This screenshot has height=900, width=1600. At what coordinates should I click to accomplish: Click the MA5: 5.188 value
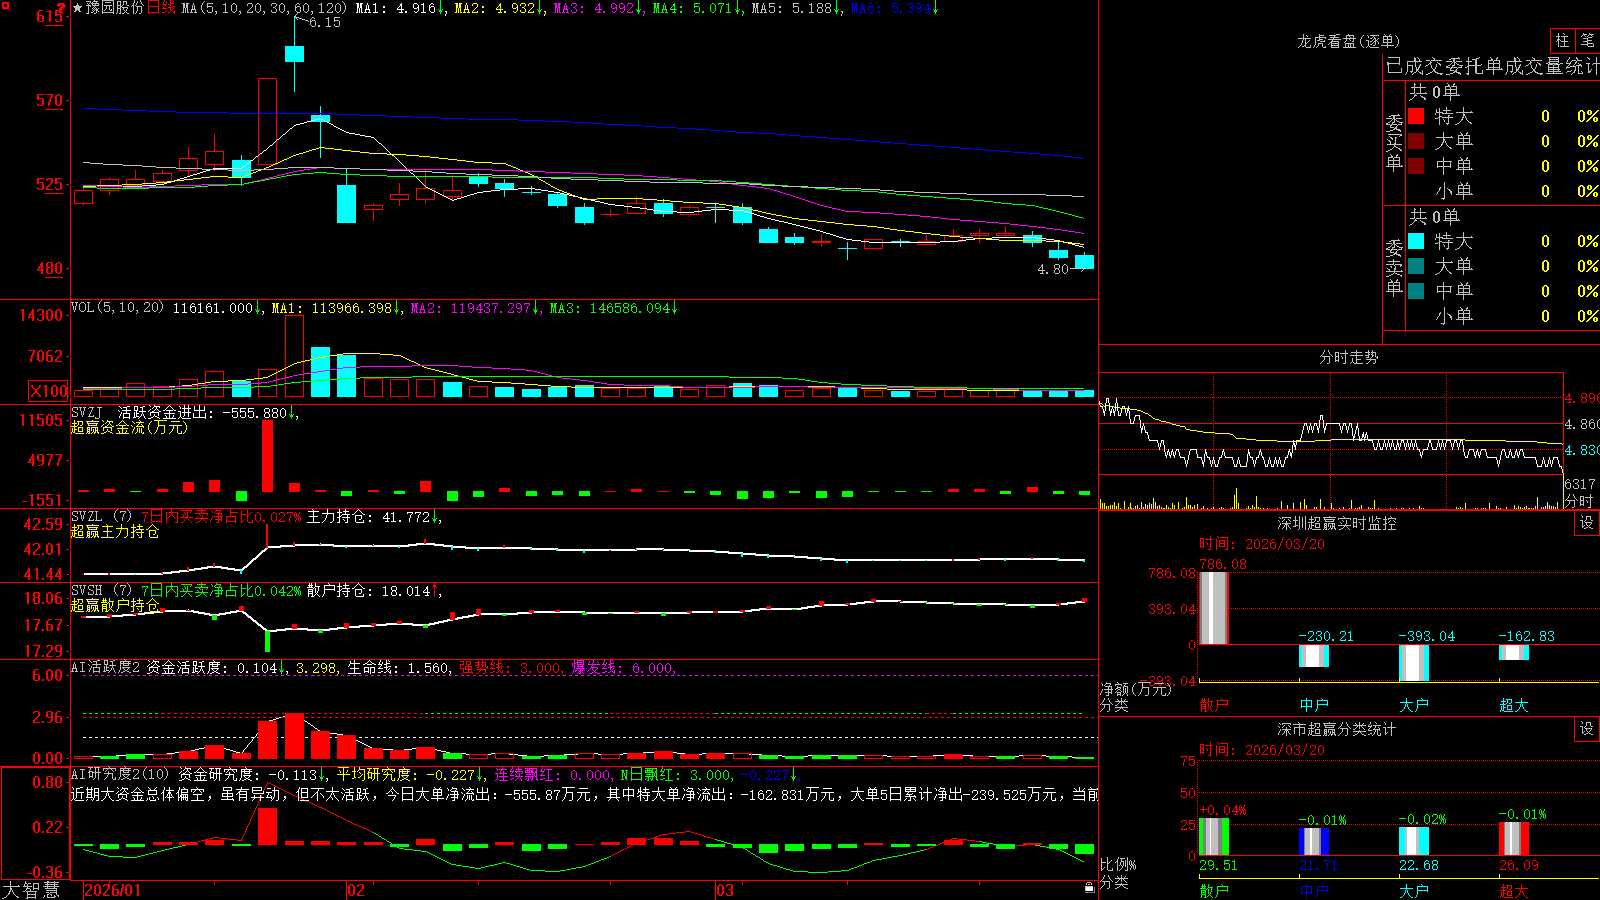(x=796, y=8)
